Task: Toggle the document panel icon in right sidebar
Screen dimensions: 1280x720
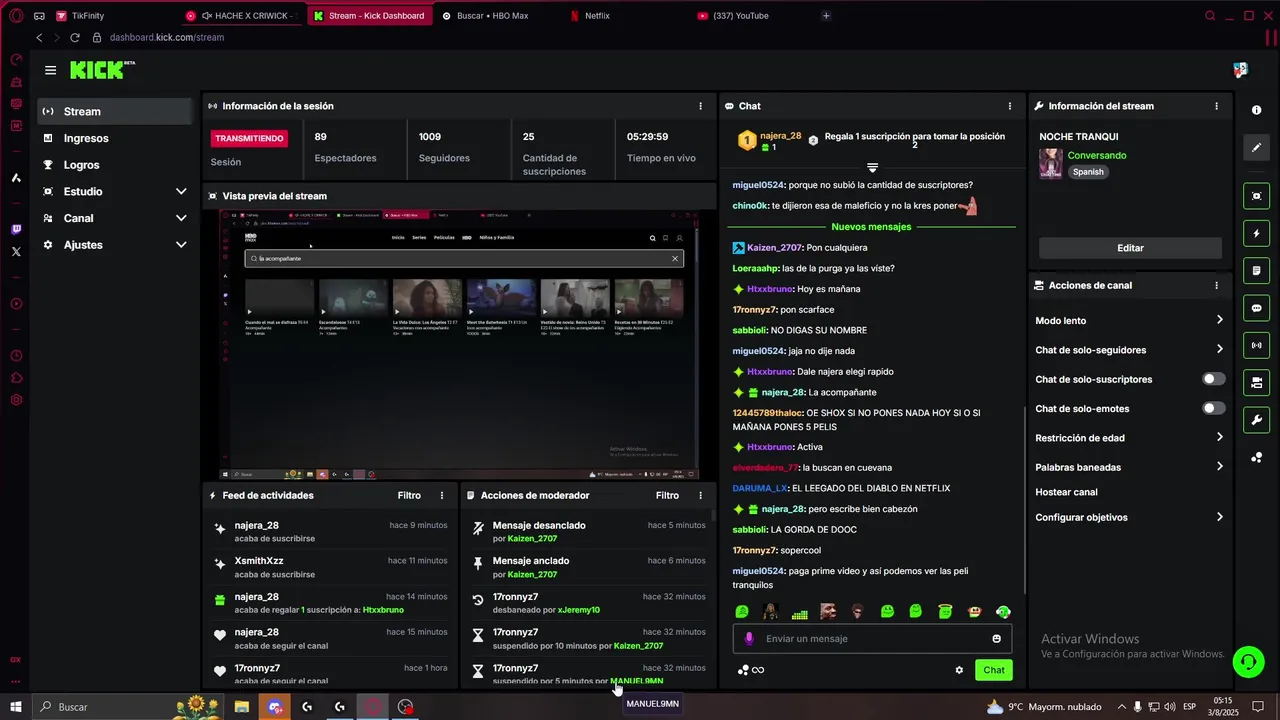Action: (x=1257, y=271)
